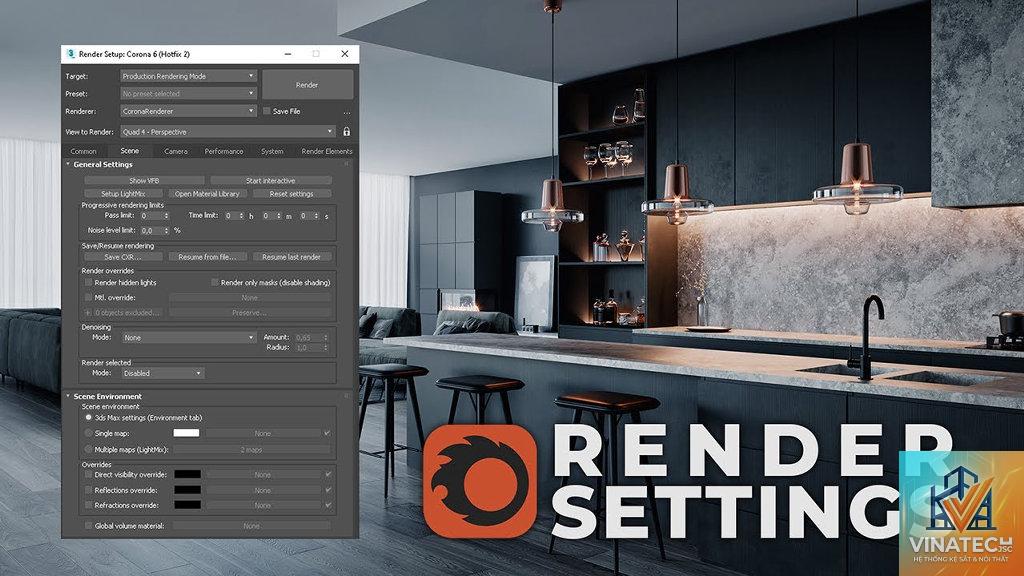
Task: Minimize the Render Setup window
Action: coord(288,54)
